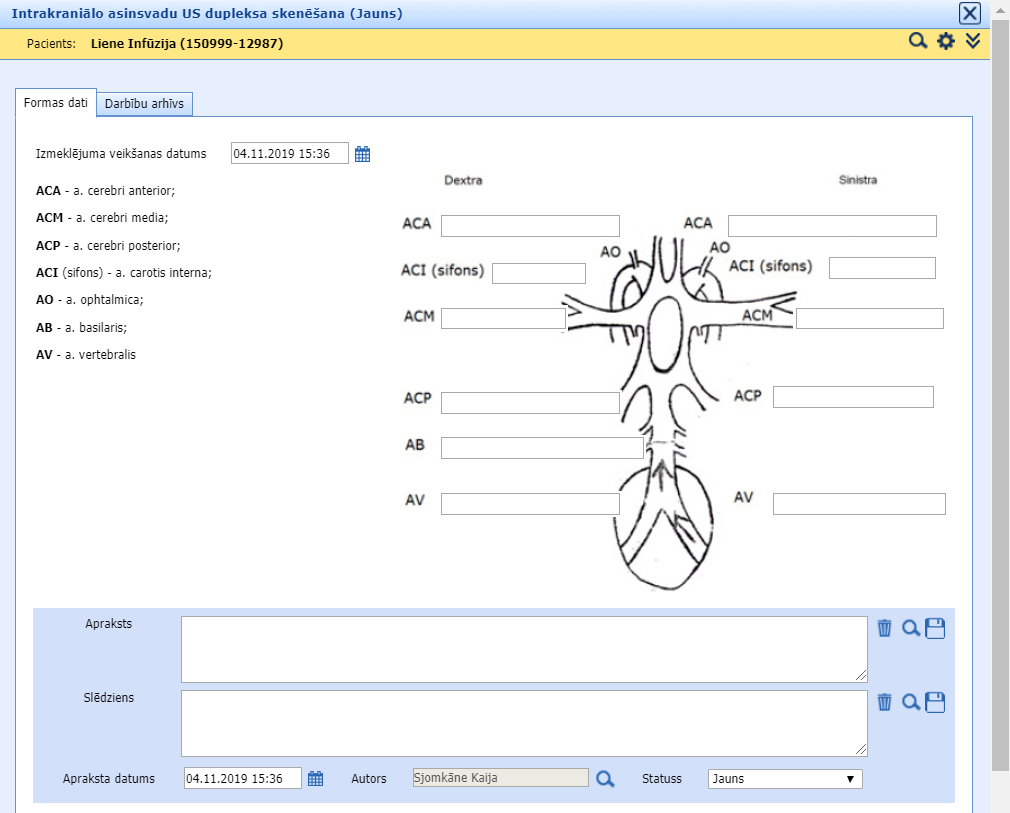Click the patient search magnifier icon

[917, 42]
